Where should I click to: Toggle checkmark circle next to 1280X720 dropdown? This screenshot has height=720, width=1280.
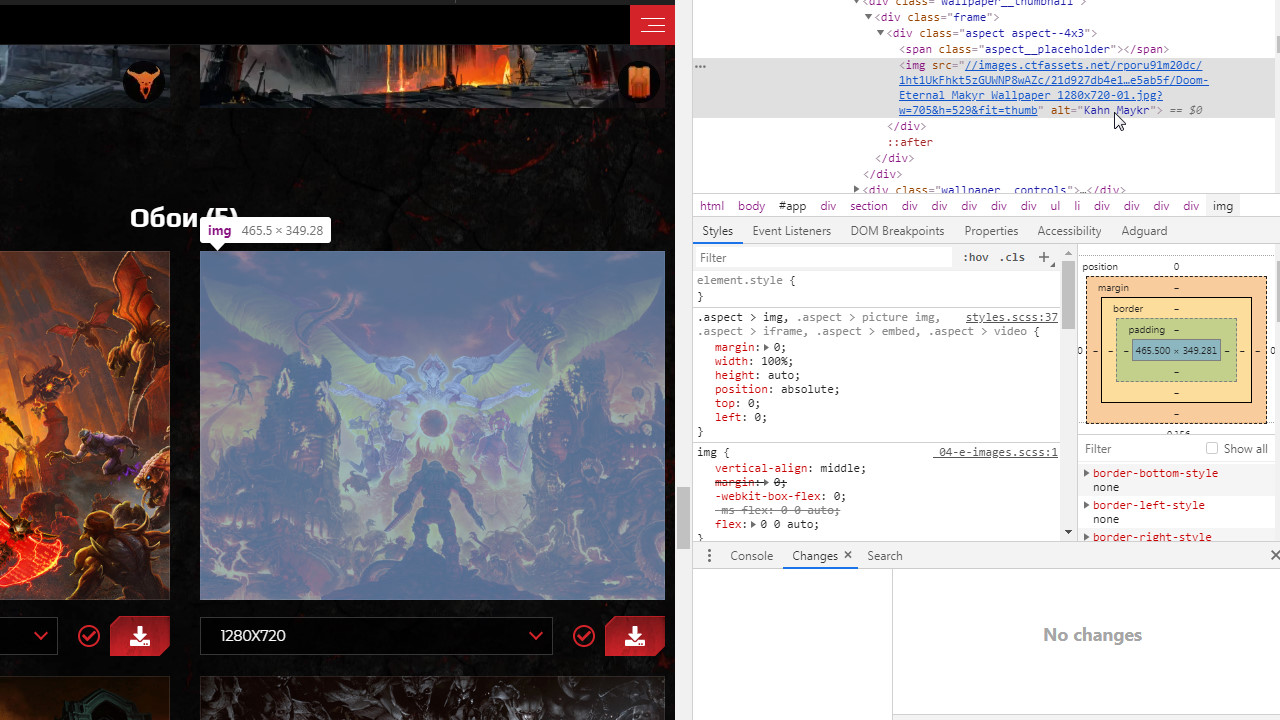point(584,636)
